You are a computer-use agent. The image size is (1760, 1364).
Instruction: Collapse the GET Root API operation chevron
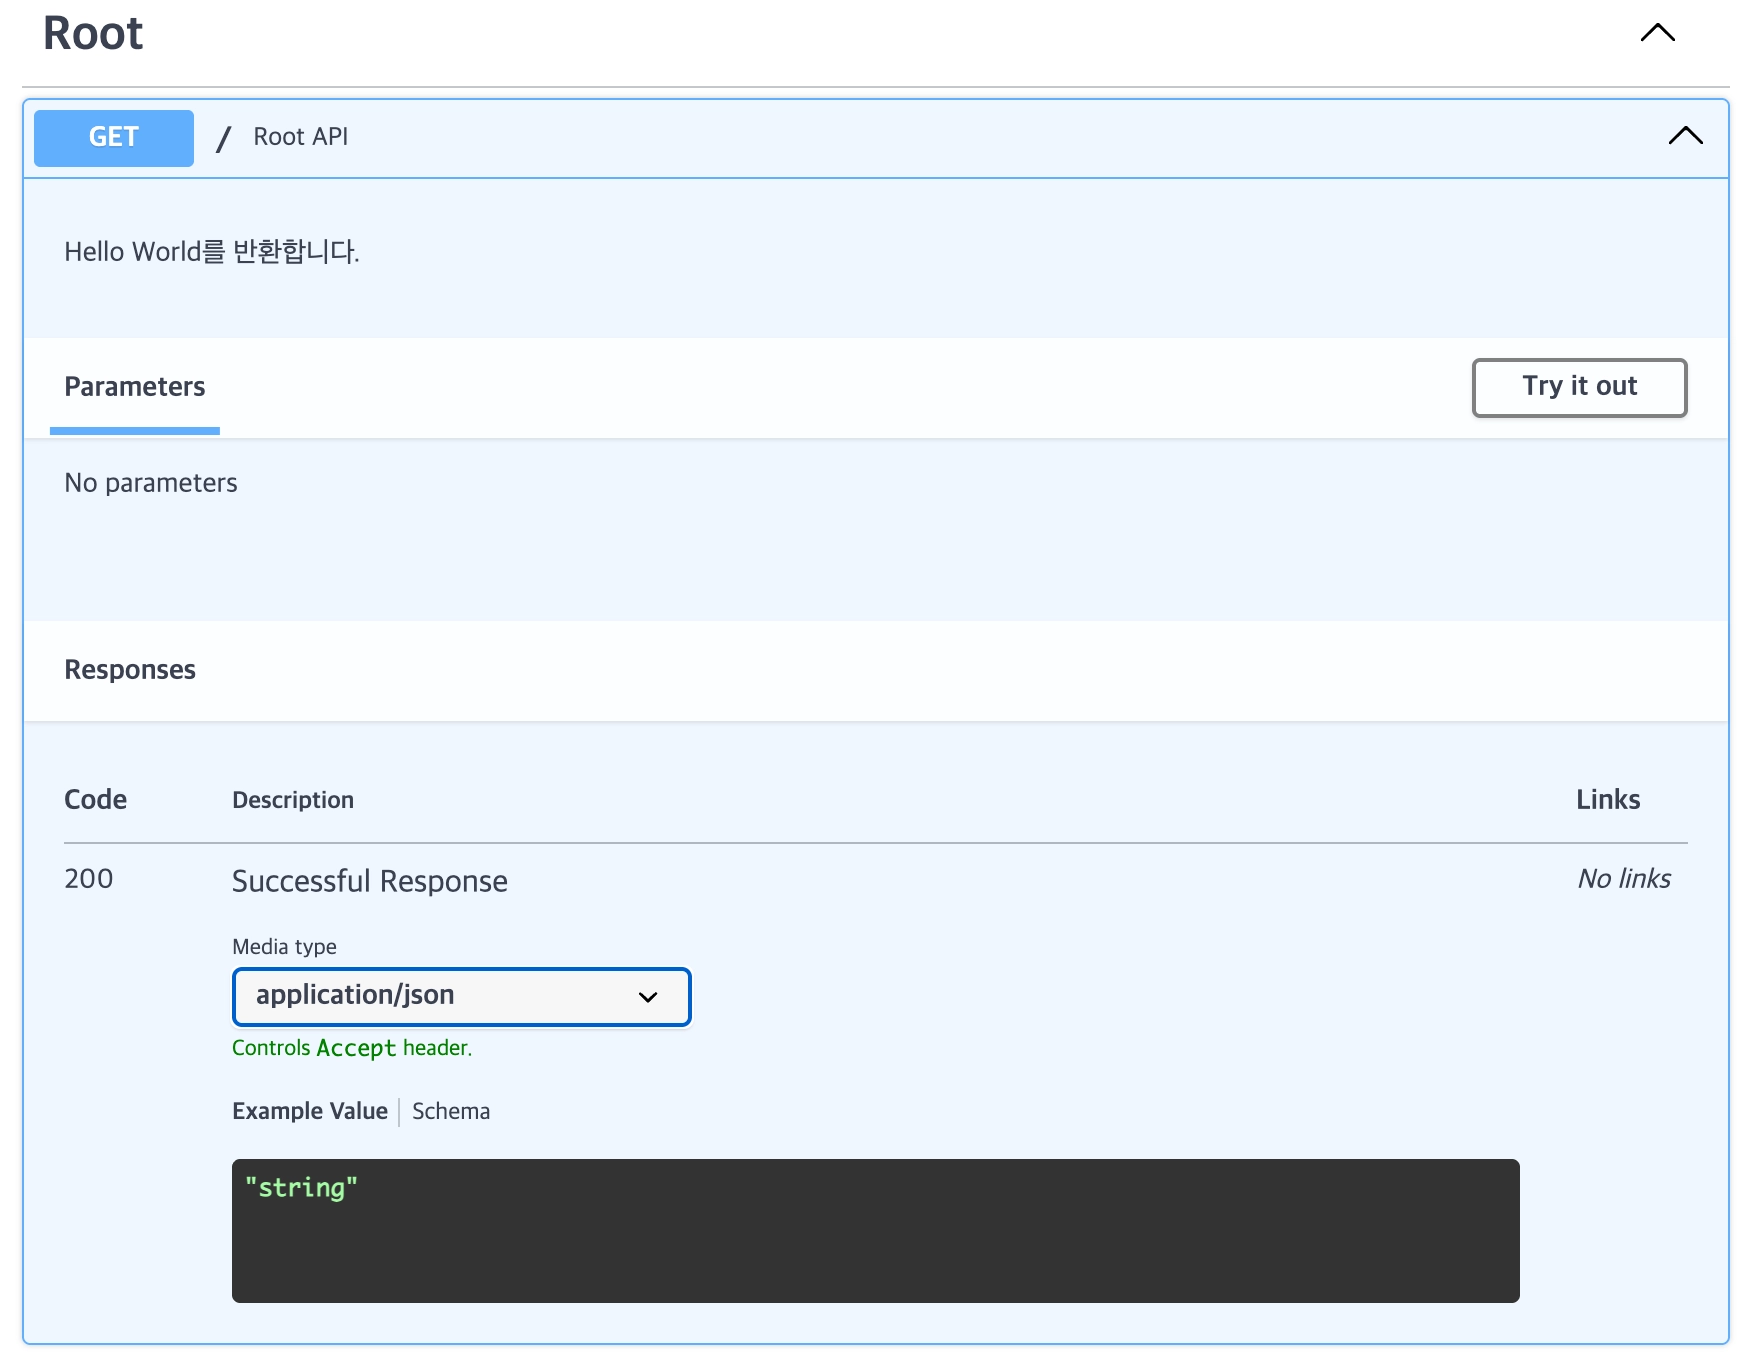click(1685, 136)
